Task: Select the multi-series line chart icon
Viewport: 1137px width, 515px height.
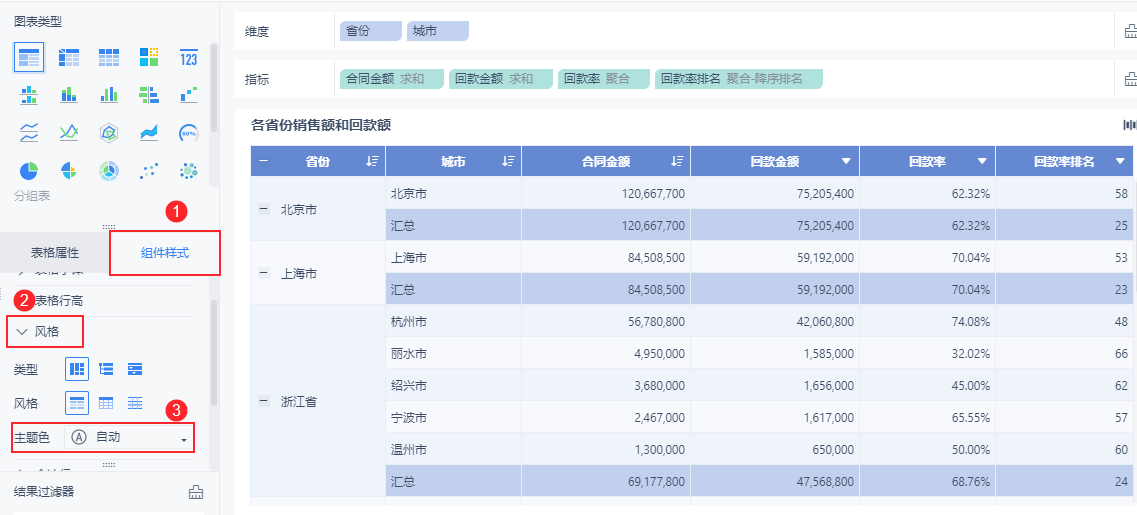Action: pyautogui.click(x=69, y=133)
